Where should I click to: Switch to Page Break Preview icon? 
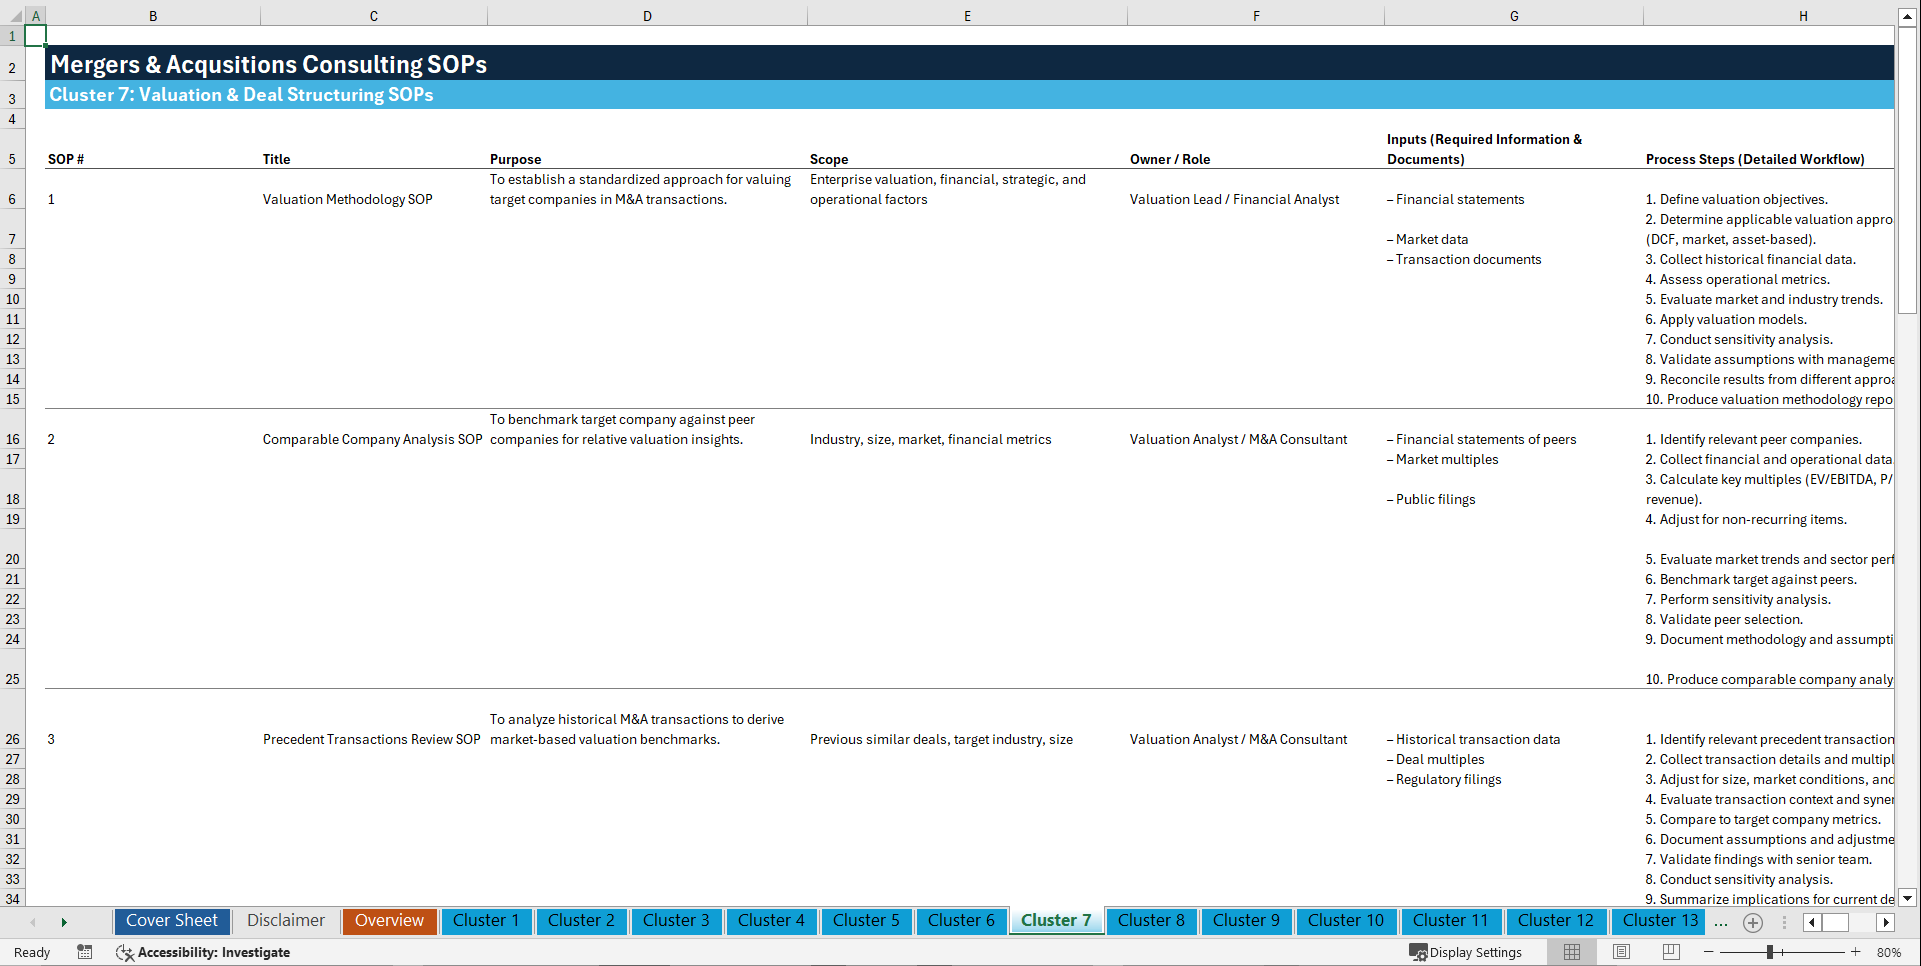pos(1671,951)
